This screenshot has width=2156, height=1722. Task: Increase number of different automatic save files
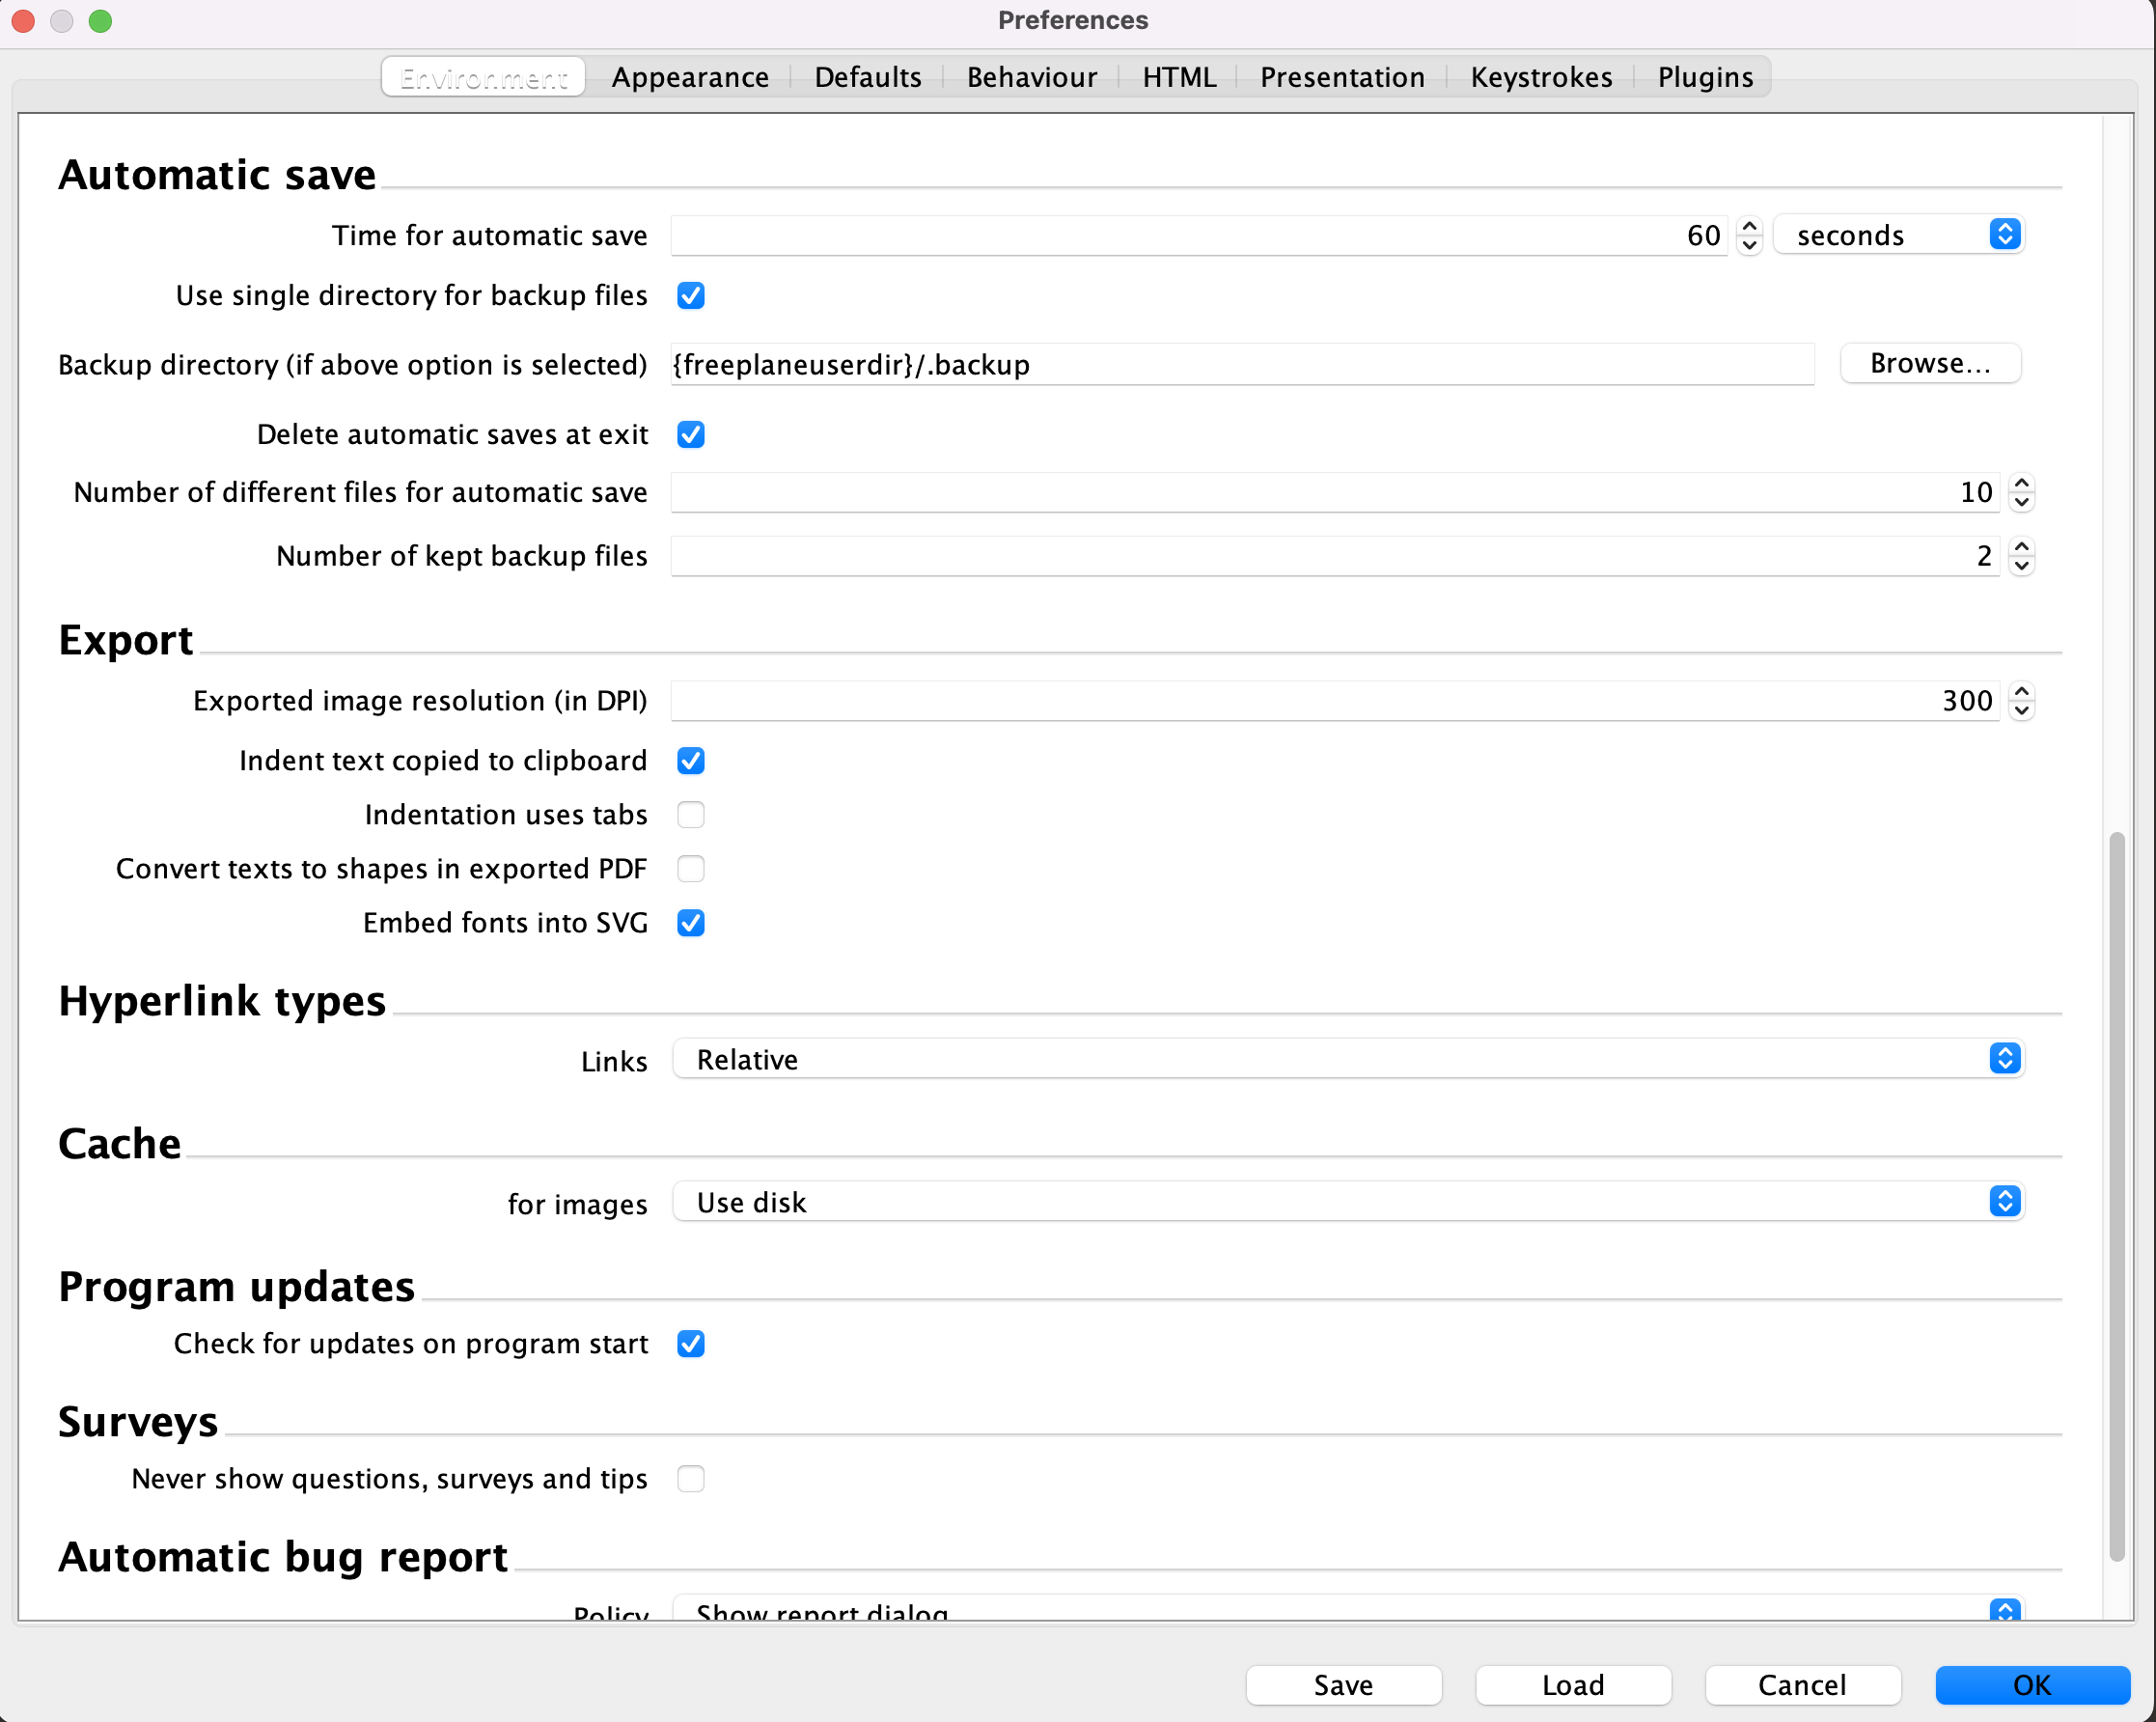(2022, 483)
